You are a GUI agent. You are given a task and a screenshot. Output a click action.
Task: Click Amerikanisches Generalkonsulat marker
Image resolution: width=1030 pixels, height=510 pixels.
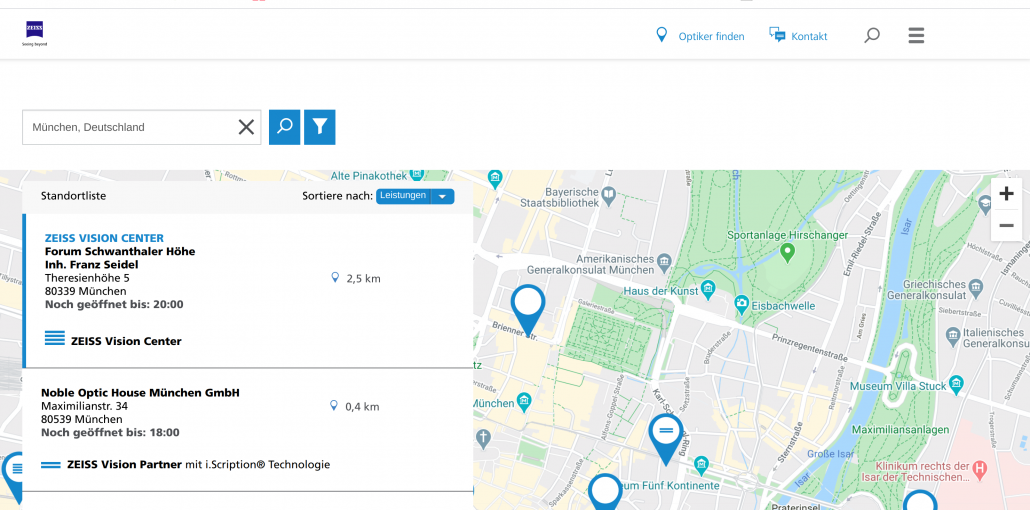pyautogui.click(x=664, y=261)
